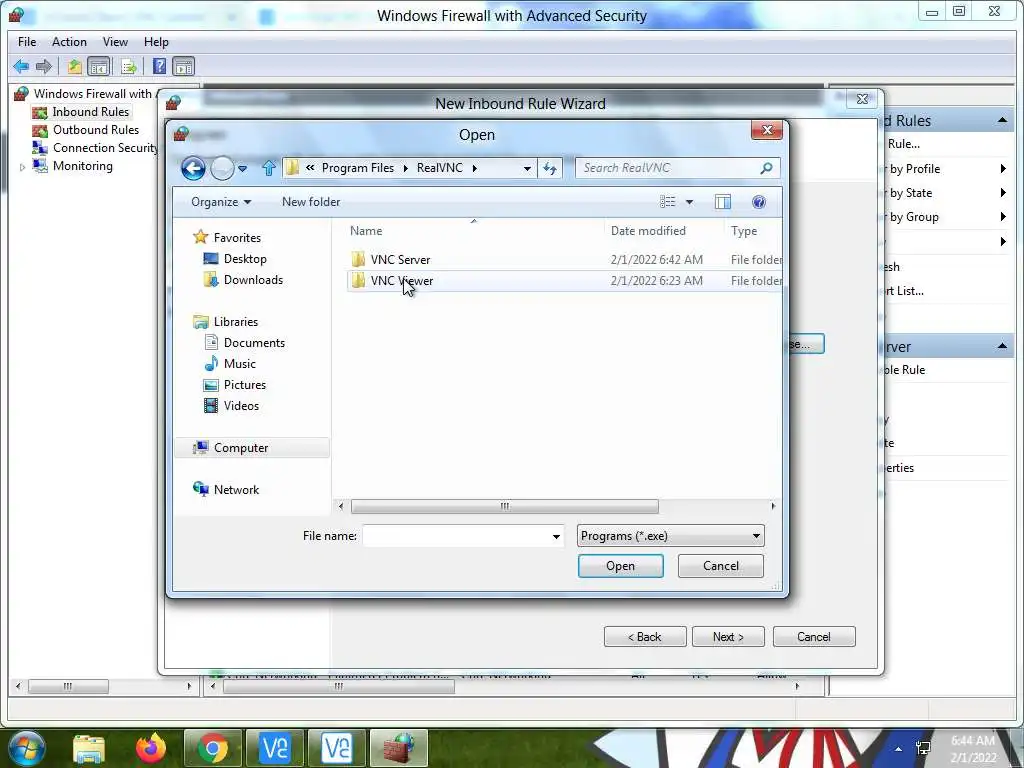The height and width of the screenshot is (768, 1024).
Task: Open the Organize menu
Action: tap(221, 202)
